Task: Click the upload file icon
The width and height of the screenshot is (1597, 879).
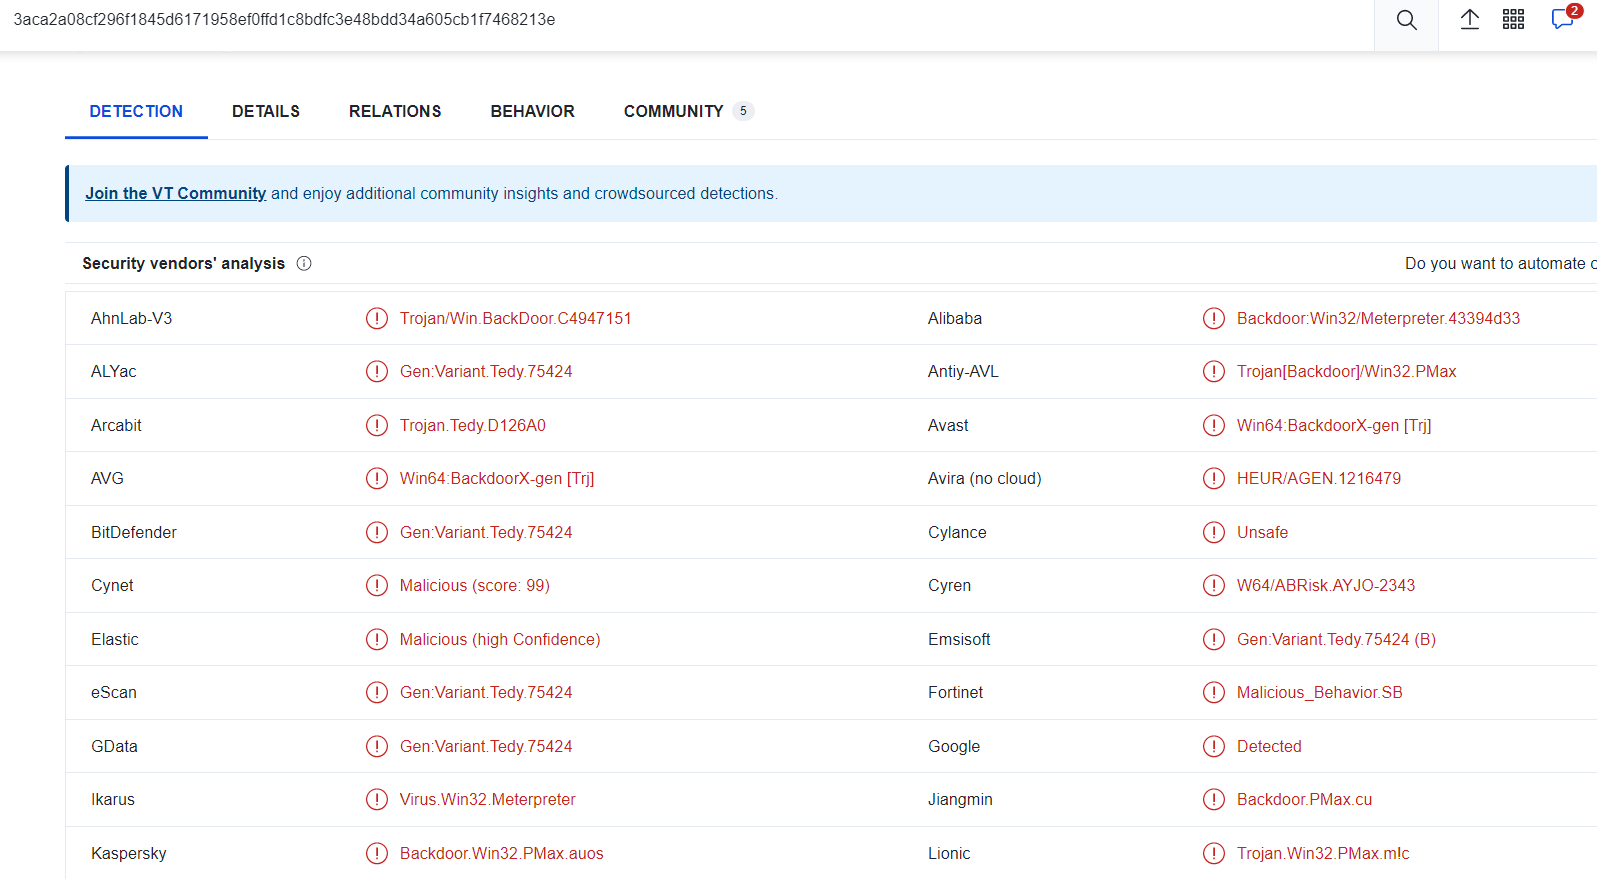Action: click(x=1470, y=19)
